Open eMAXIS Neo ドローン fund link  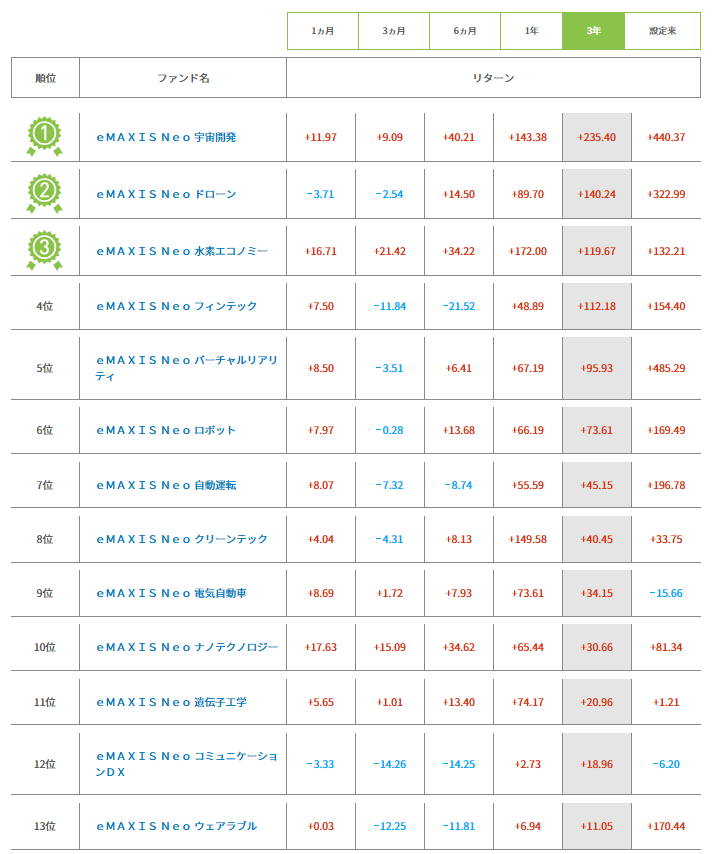click(166, 194)
